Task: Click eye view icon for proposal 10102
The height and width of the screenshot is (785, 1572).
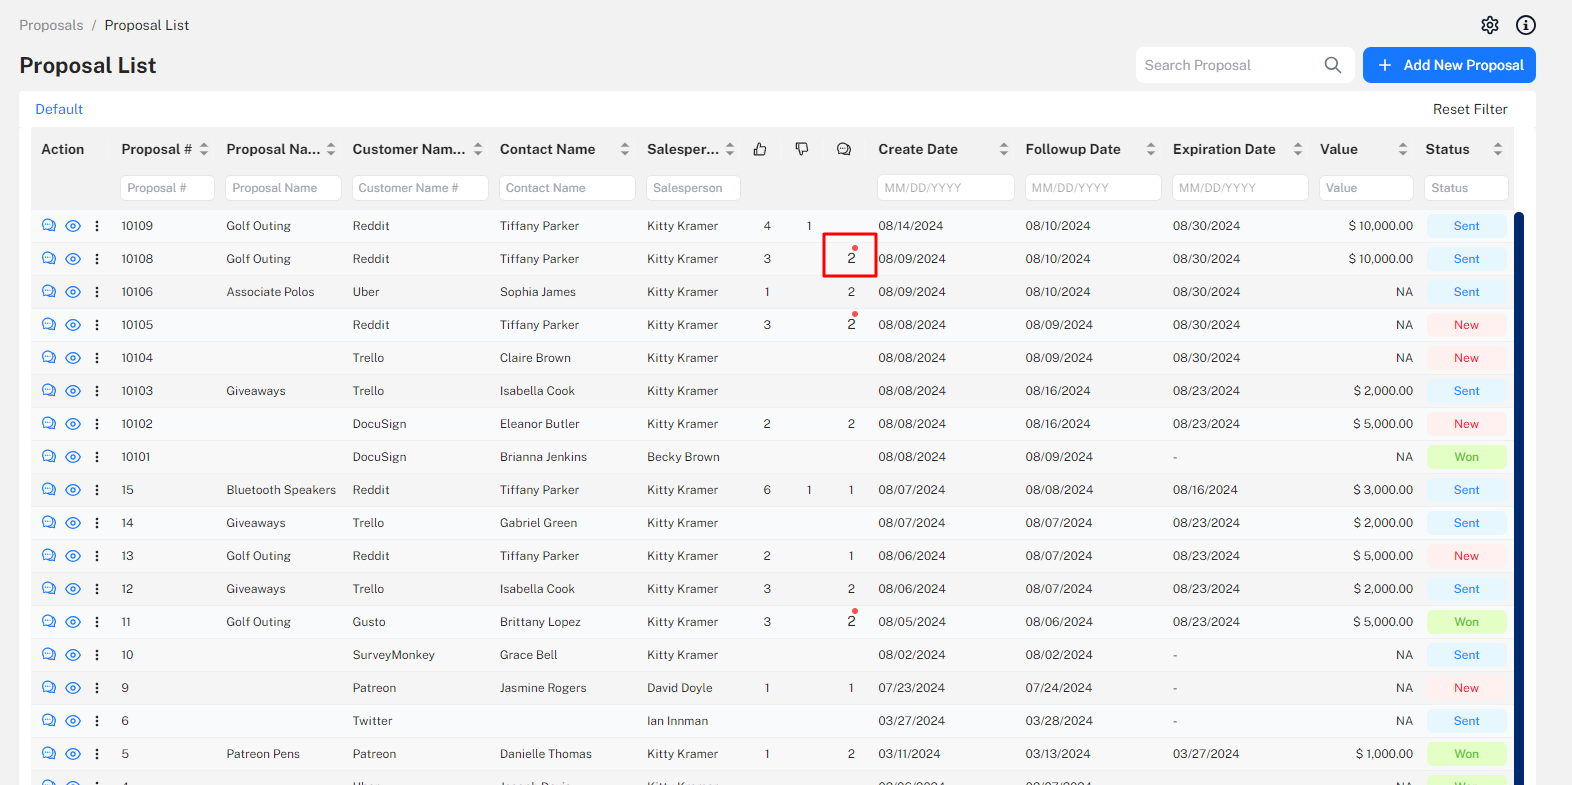Action: (x=73, y=424)
